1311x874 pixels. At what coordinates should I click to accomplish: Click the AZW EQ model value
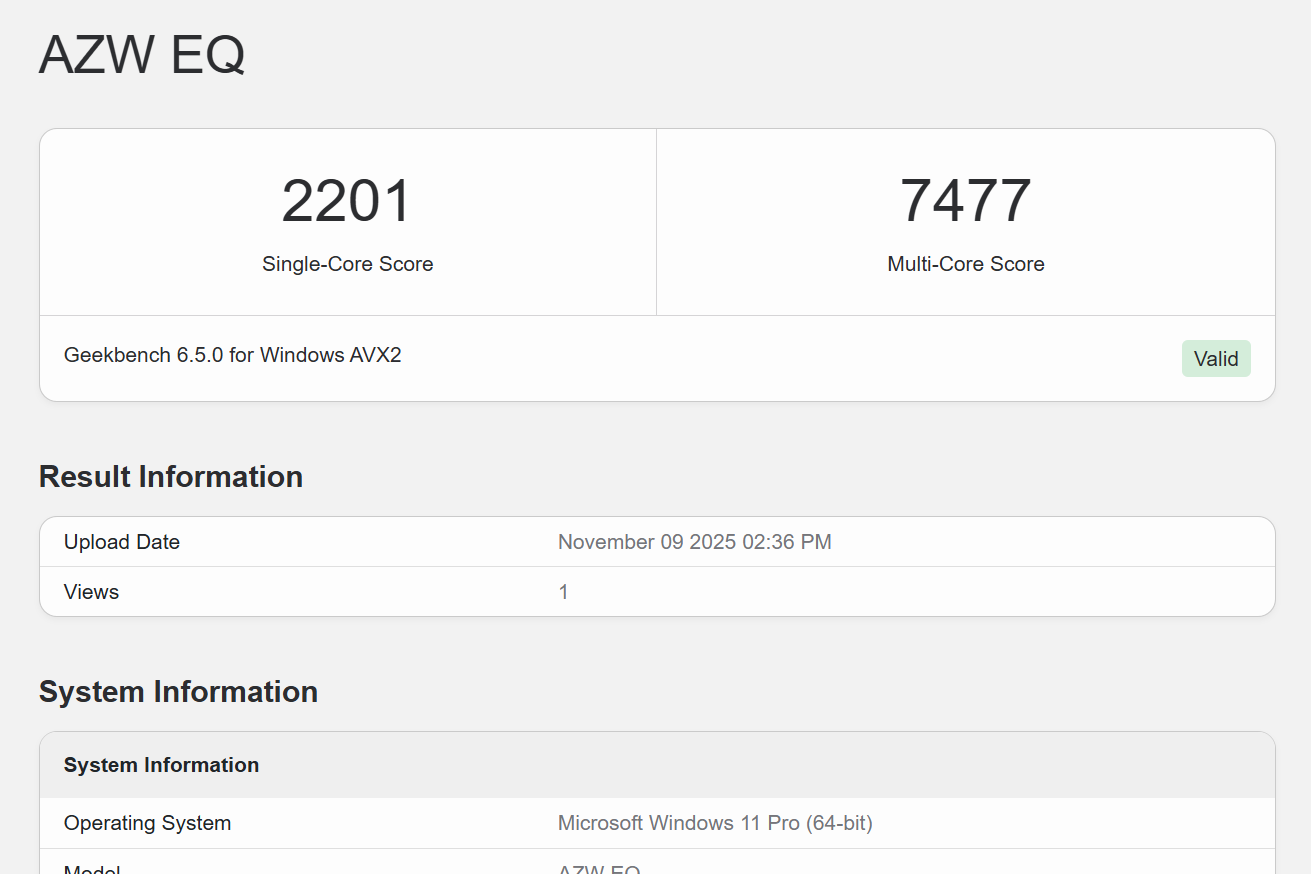point(598,868)
